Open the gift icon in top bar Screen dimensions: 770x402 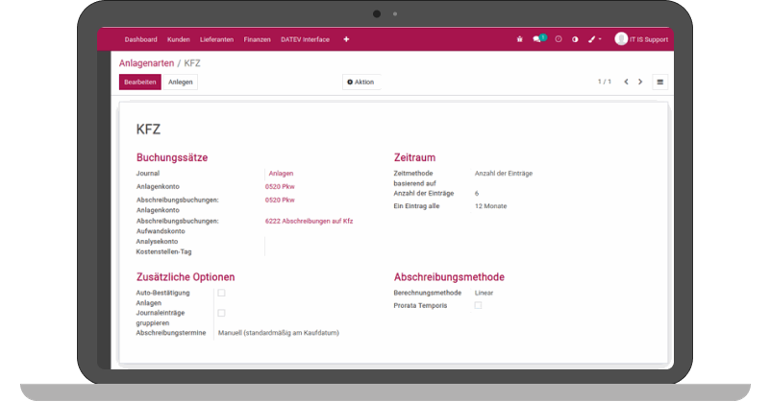tap(519, 39)
